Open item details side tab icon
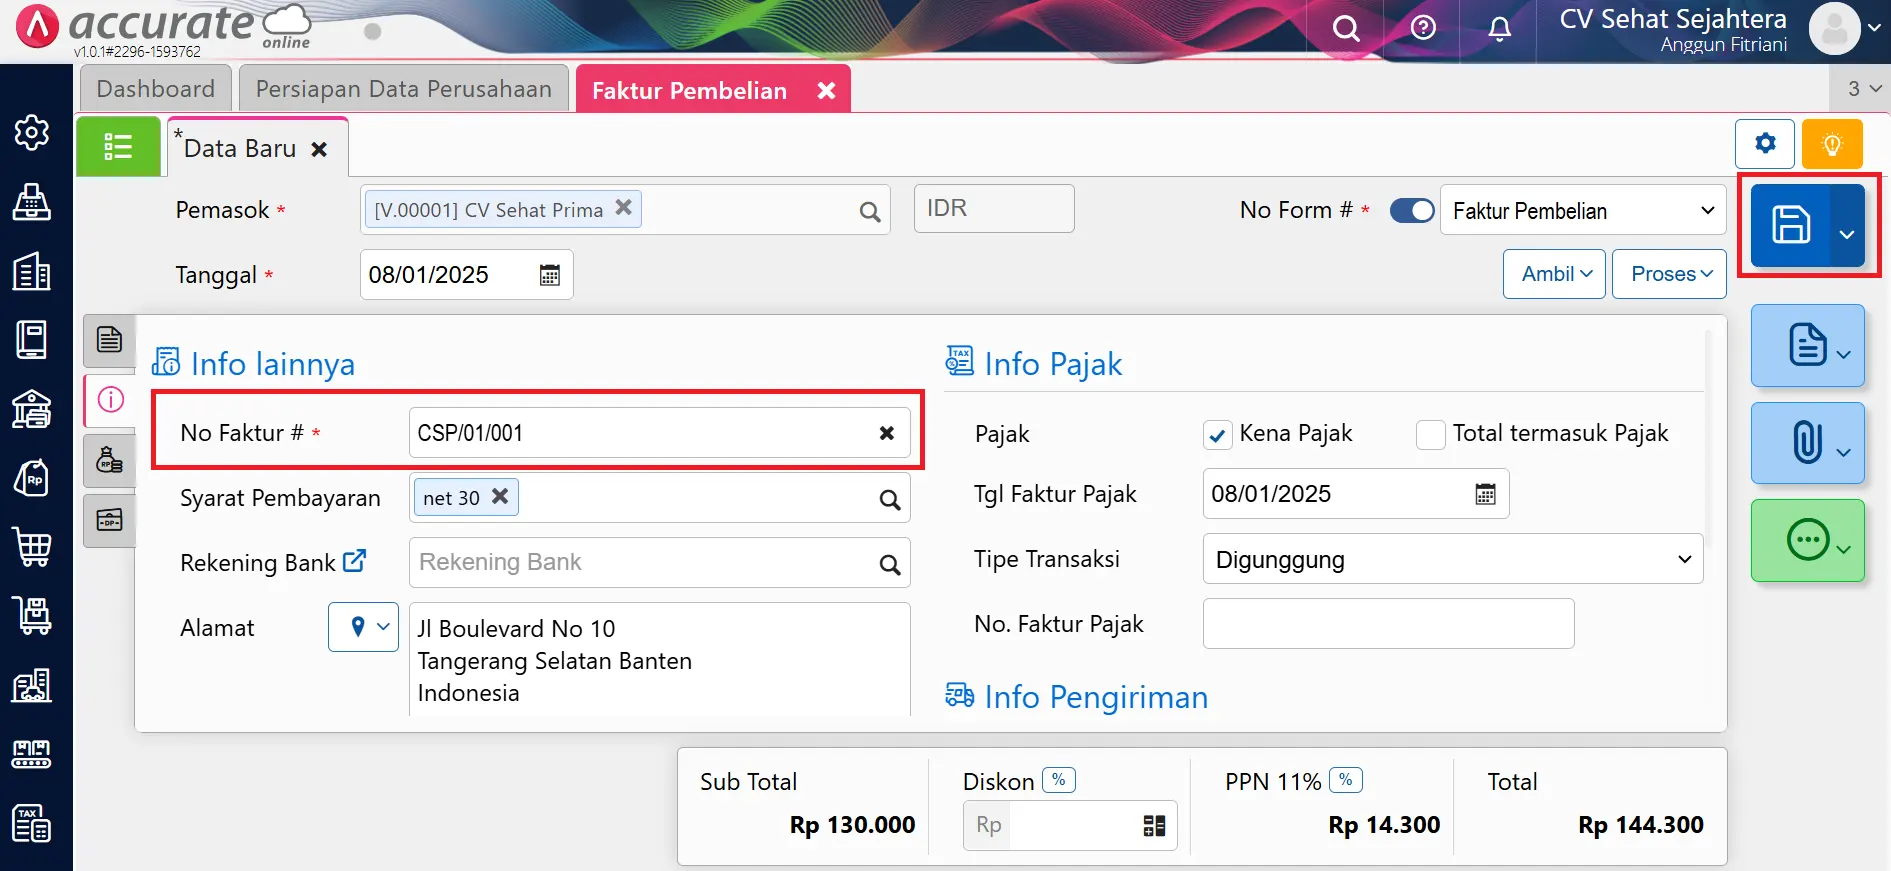This screenshot has height=871, width=1891. (109, 339)
